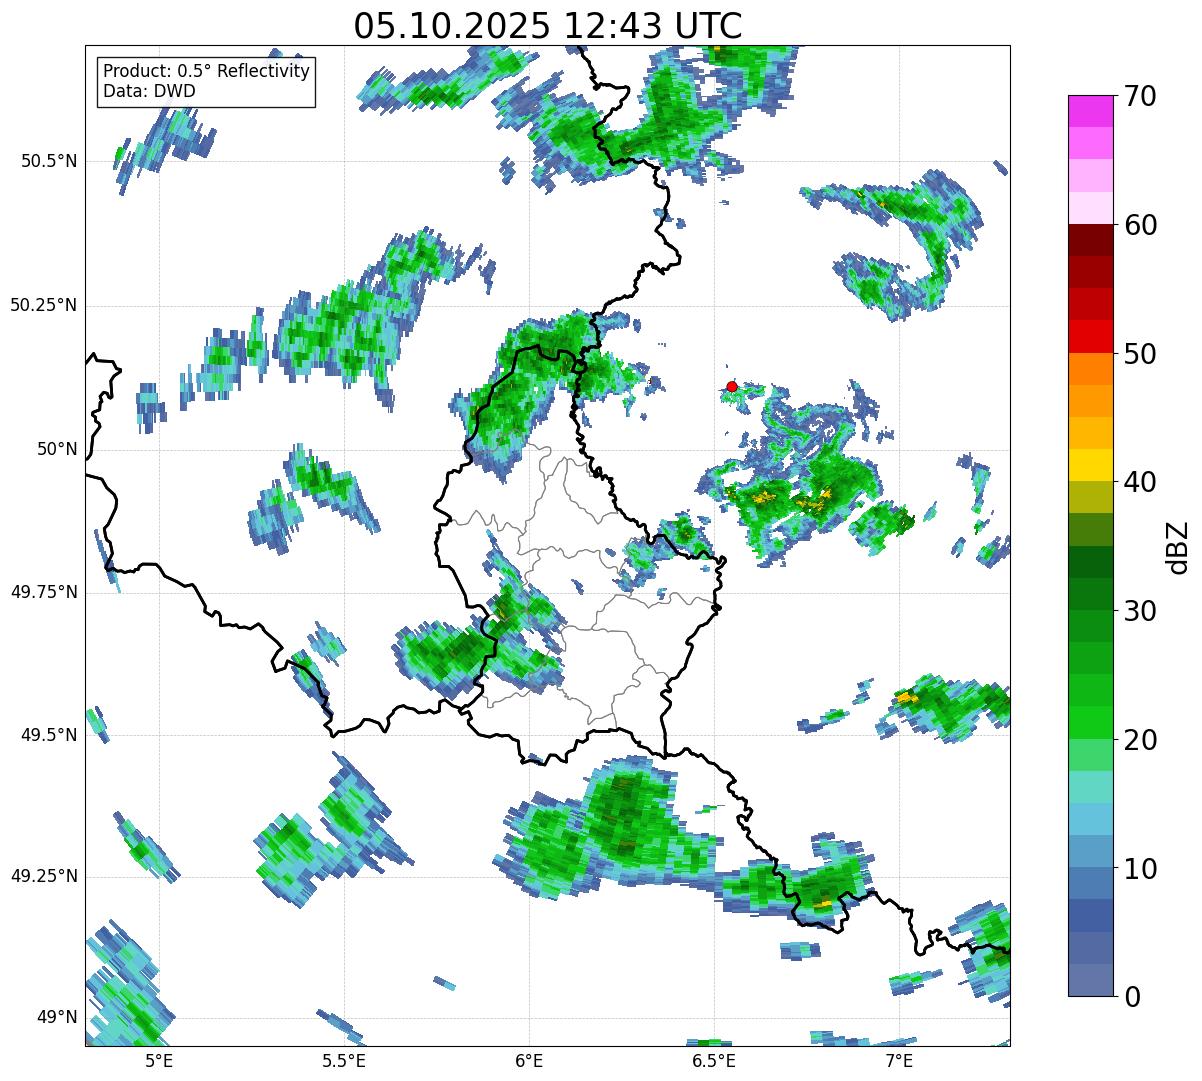Screen dimensions: 1202x1081
Task: Click the 40 colorbar tick label
Action: (1139, 482)
